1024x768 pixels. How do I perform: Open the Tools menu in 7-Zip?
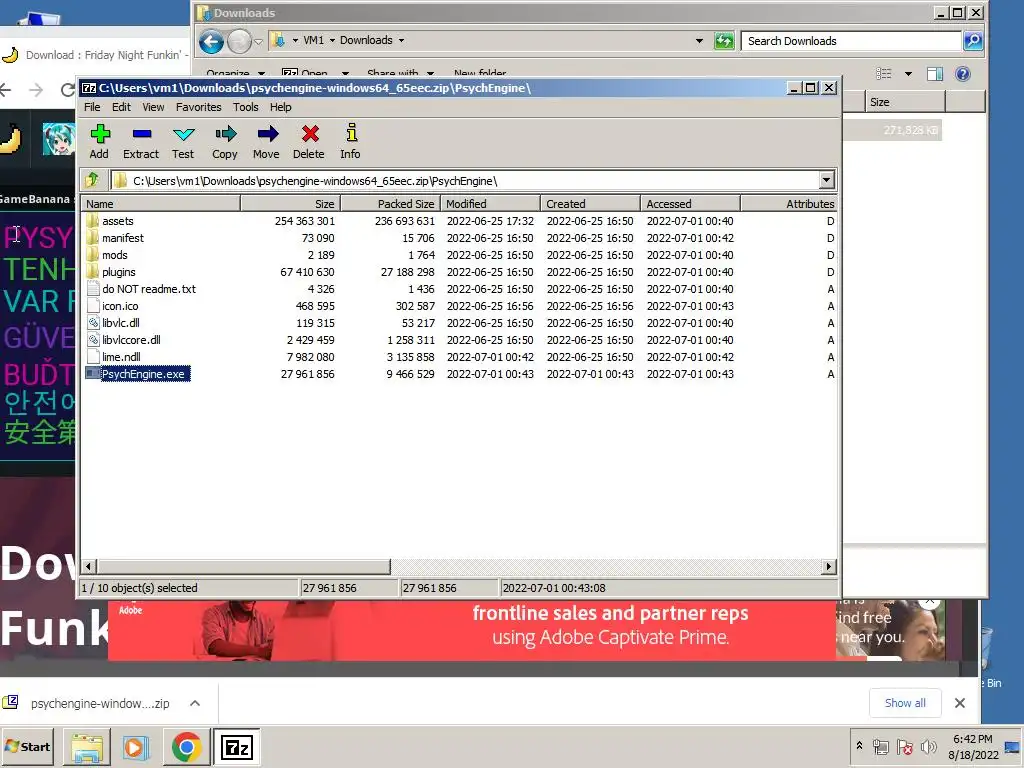coord(246,107)
